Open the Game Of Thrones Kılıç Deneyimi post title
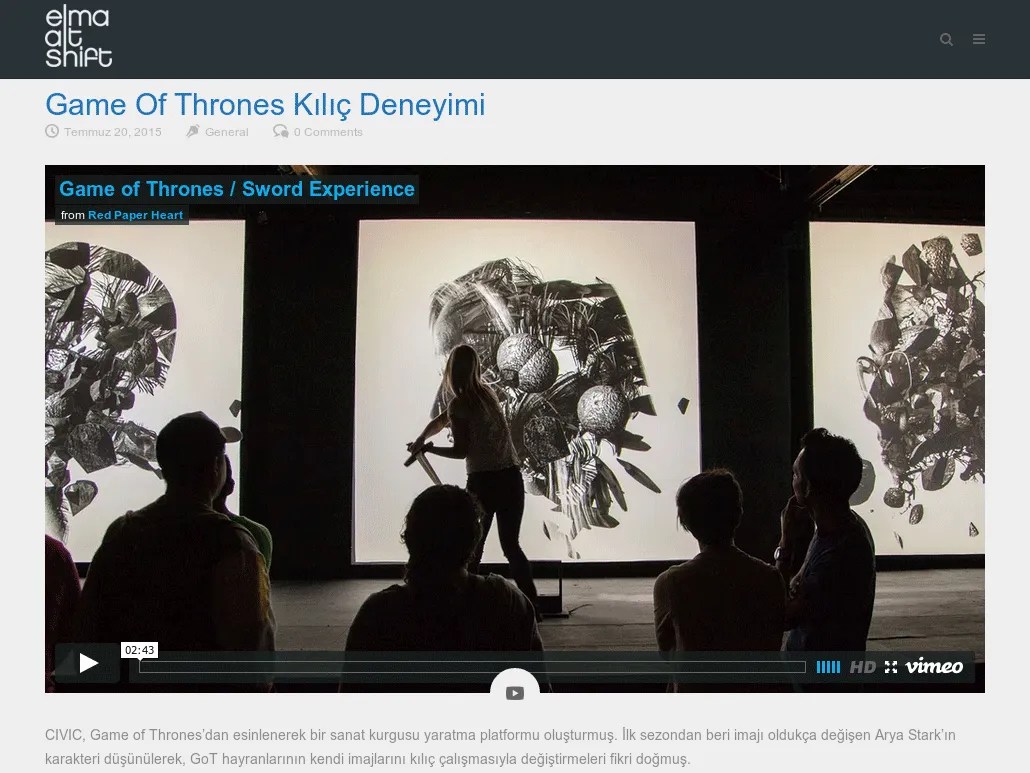The image size is (1030, 773). [x=265, y=104]
